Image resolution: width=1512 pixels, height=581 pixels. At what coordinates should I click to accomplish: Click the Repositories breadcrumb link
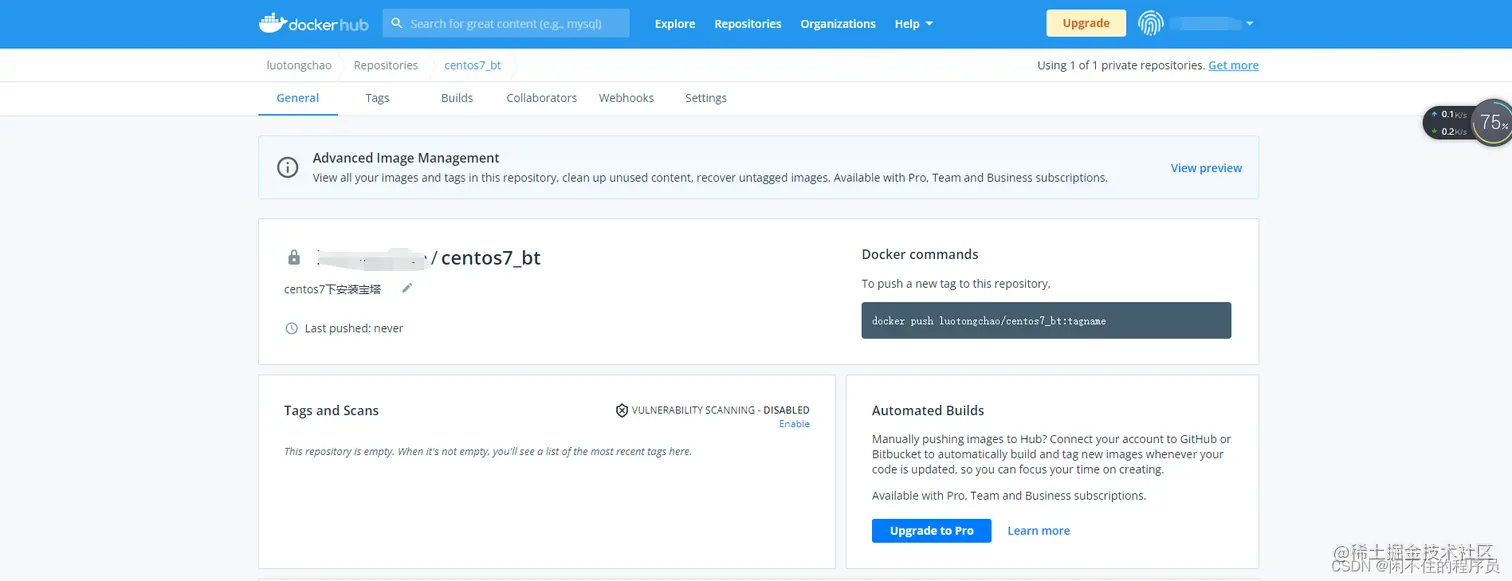pyautogui.click(x=386, y=65)
